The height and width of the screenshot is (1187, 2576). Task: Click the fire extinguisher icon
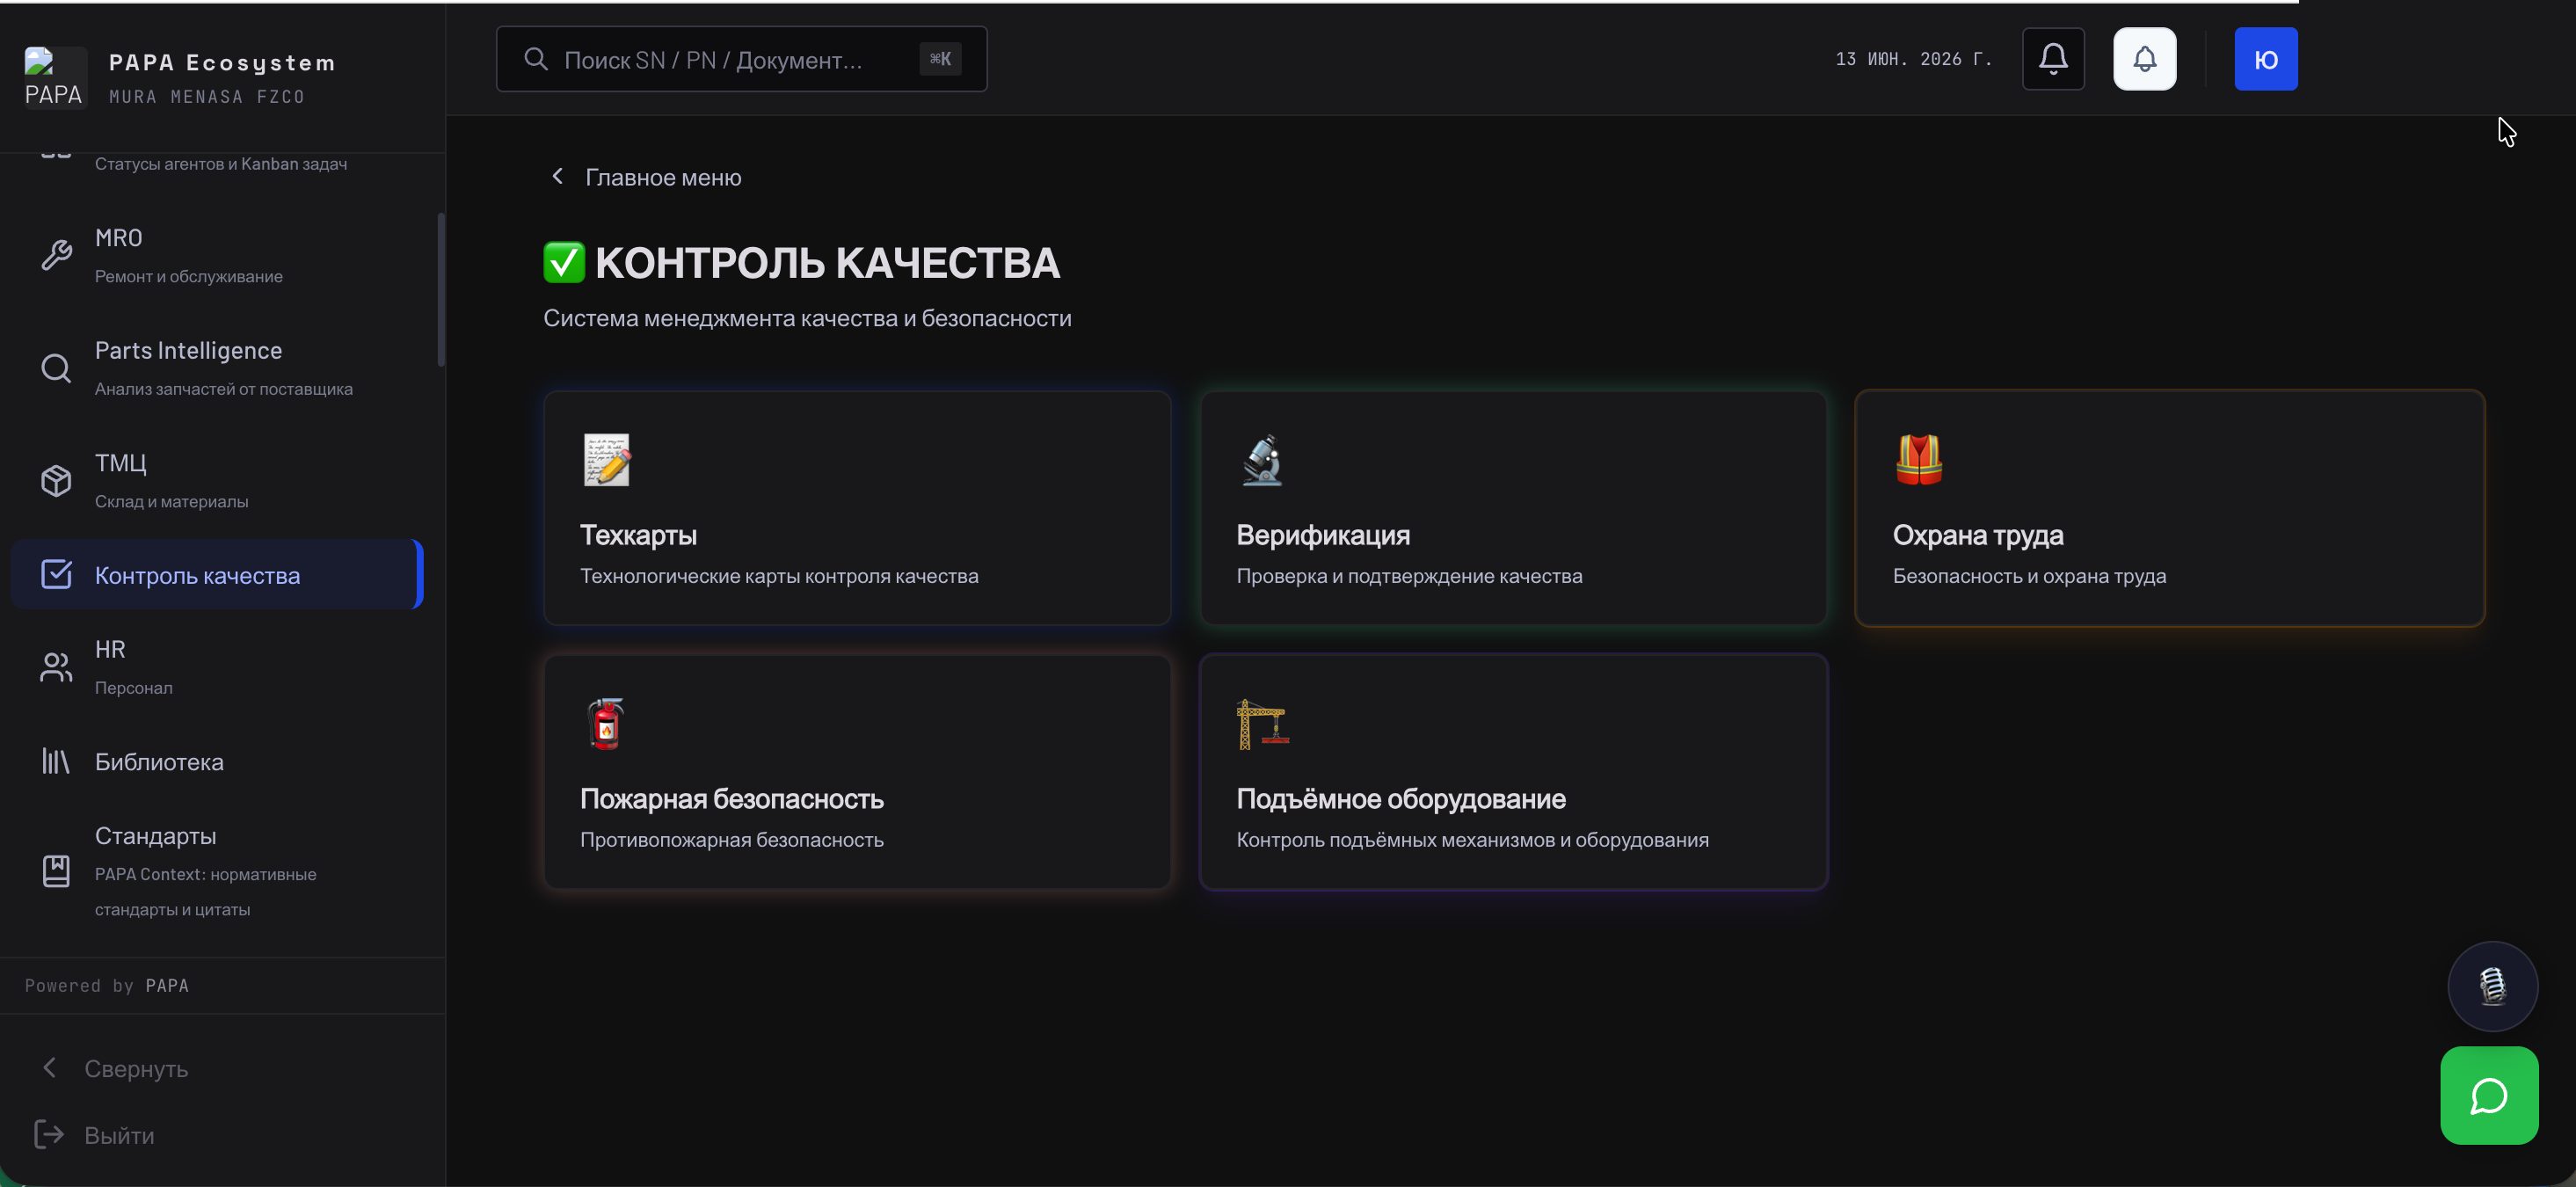pos(606,723)
